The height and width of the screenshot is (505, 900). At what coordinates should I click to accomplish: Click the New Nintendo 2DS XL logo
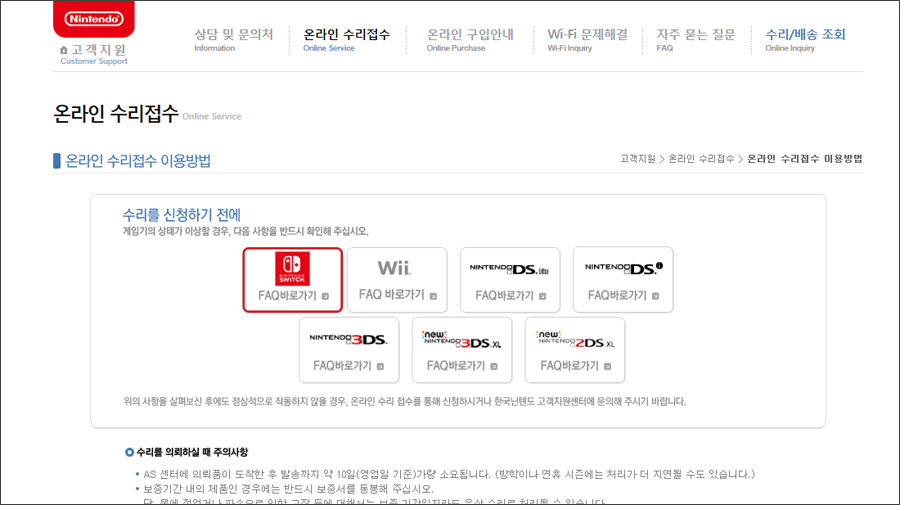tap(575, 340)
